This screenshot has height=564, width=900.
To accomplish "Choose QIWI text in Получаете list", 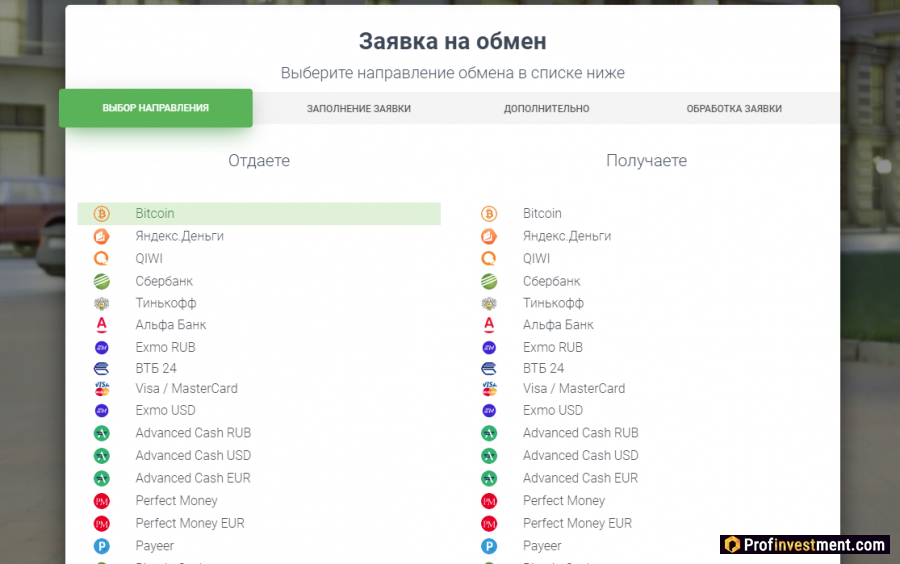I will coord(537,258).
